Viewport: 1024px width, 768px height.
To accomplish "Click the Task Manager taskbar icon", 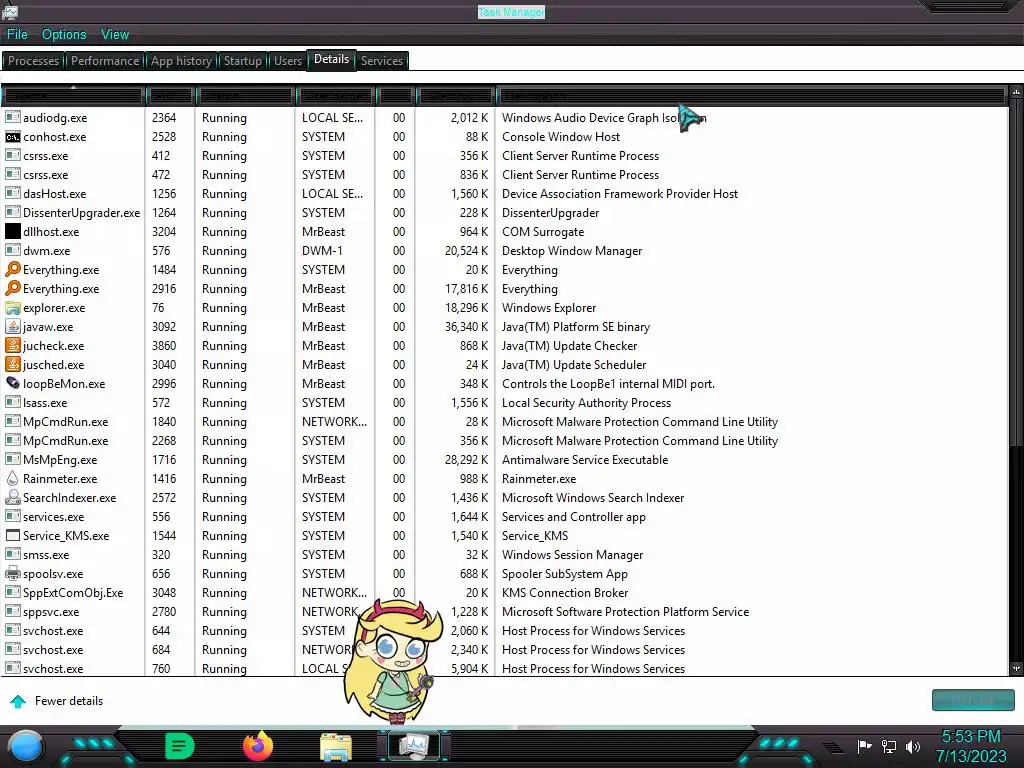I will tap(414, 746).
